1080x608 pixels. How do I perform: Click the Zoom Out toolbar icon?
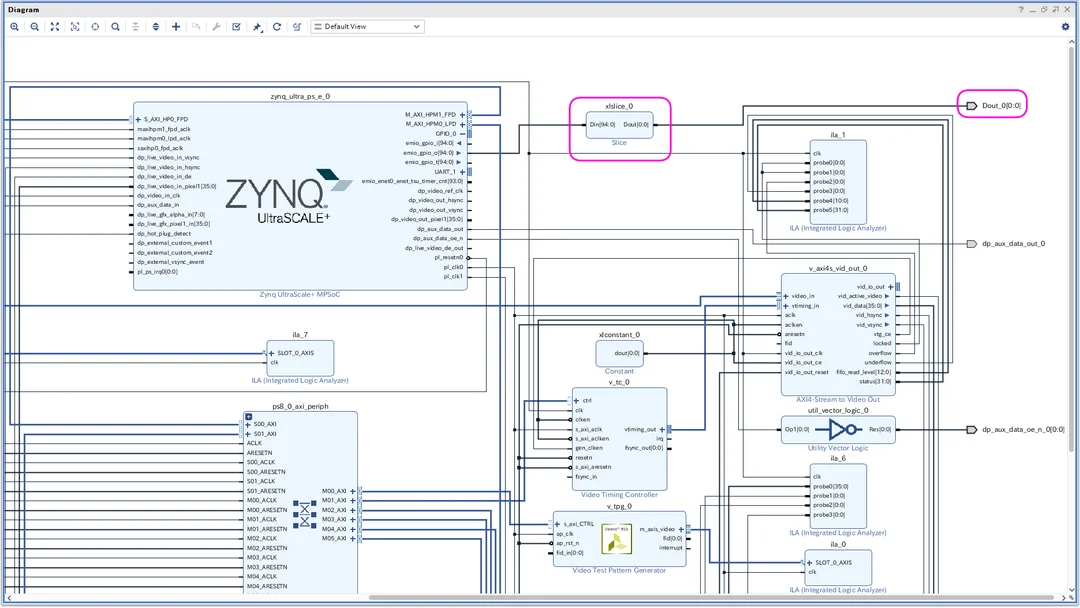(x=34, y=27)
